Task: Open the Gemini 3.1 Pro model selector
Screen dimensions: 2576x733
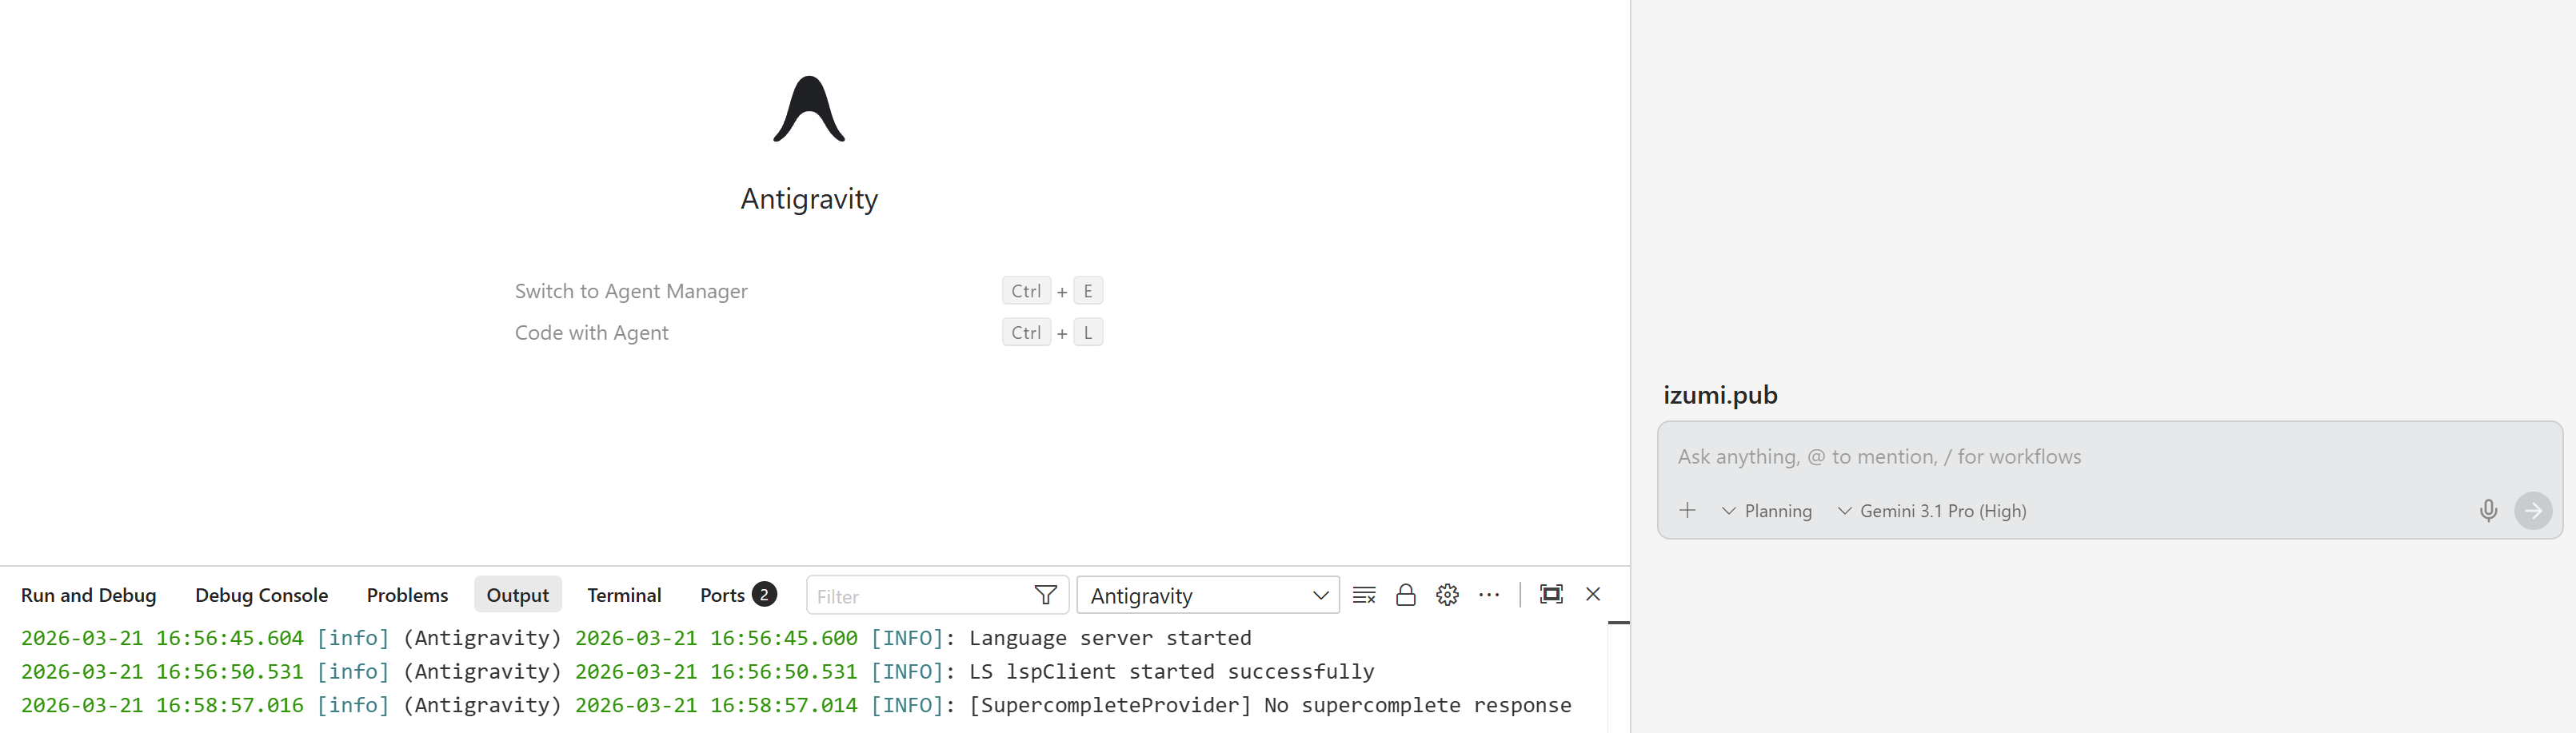Action: point(1932,511)
